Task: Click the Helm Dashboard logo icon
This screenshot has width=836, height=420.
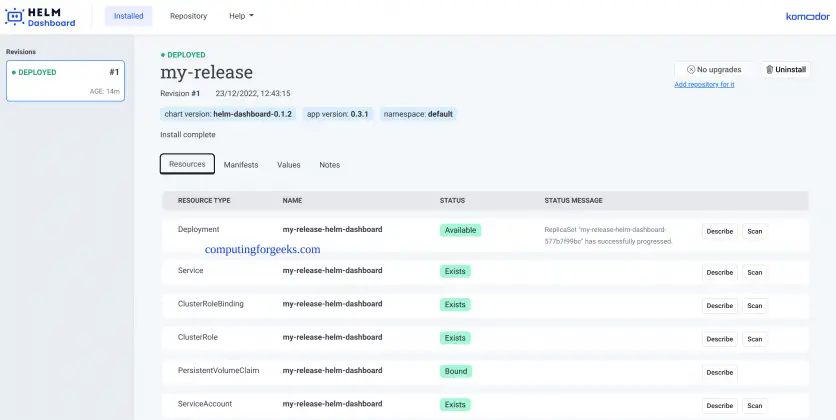Action: pos(17,17)
